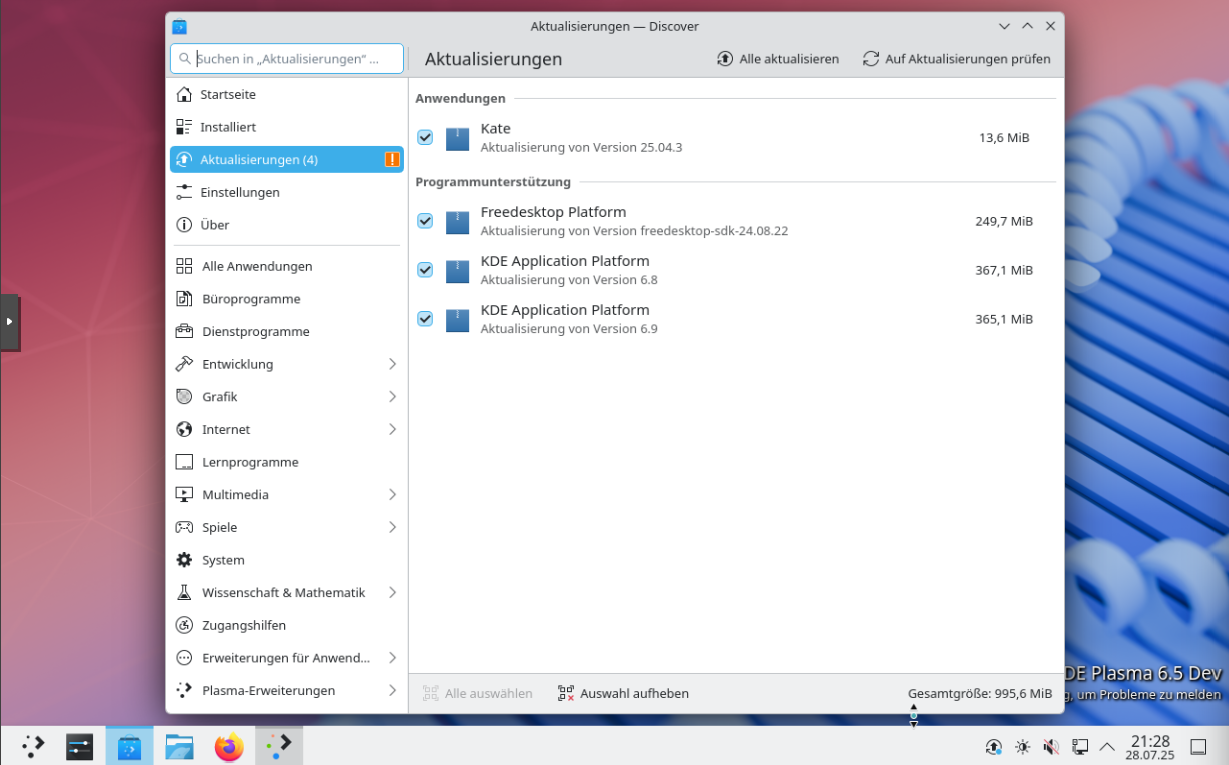Click the network tray icon
This screenshot has height=765, width=1229.
(1080, 746)
